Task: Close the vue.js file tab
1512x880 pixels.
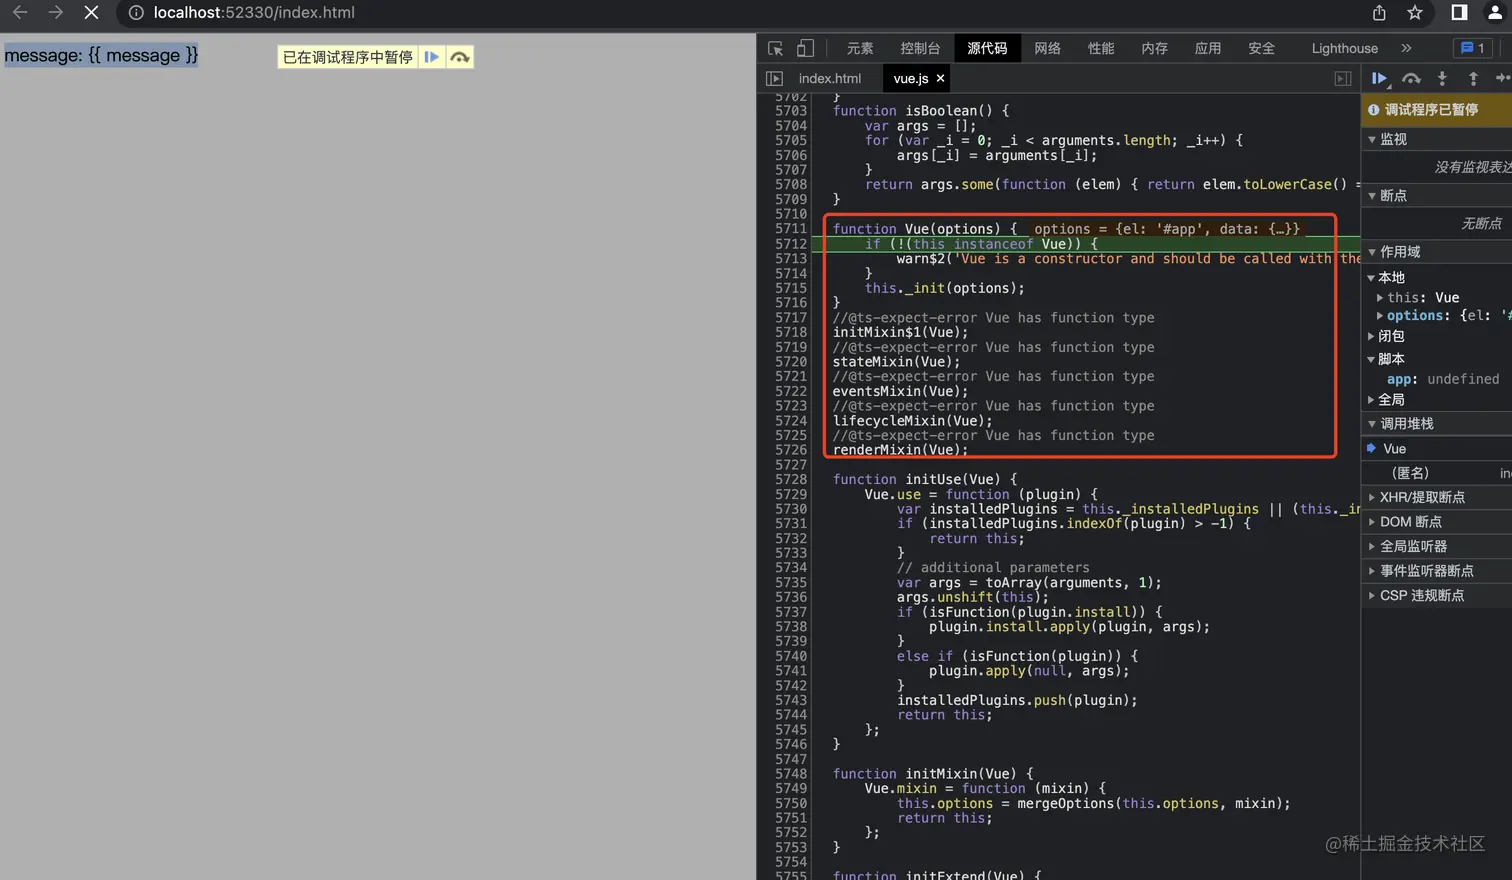Action: [940, 78]
